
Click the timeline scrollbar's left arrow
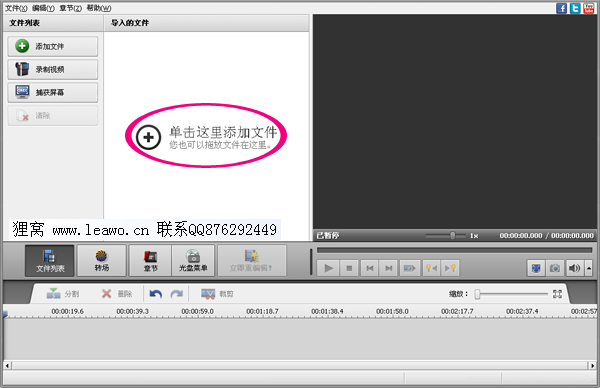tap(7, 365)
